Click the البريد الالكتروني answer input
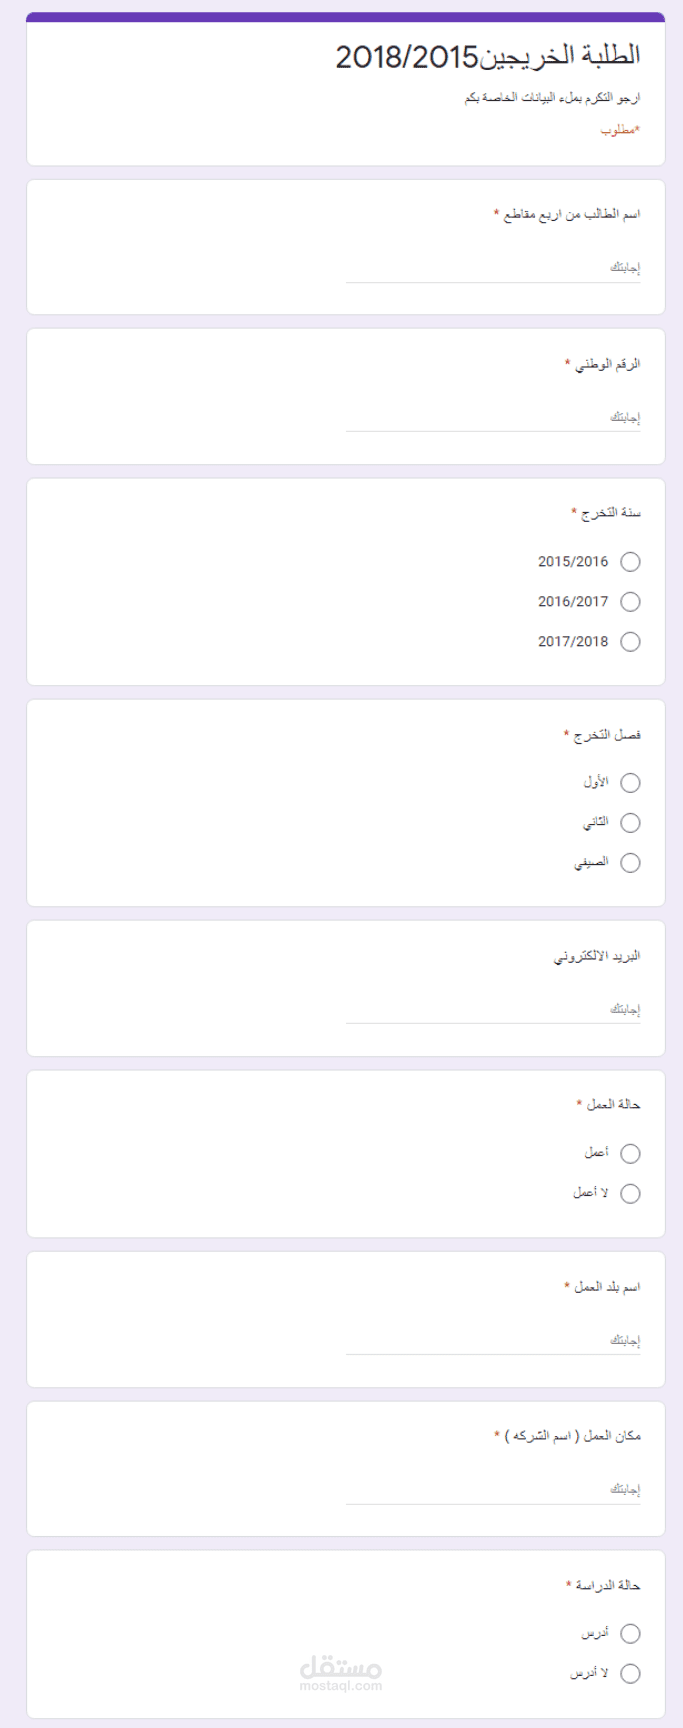 point(493,1009)
